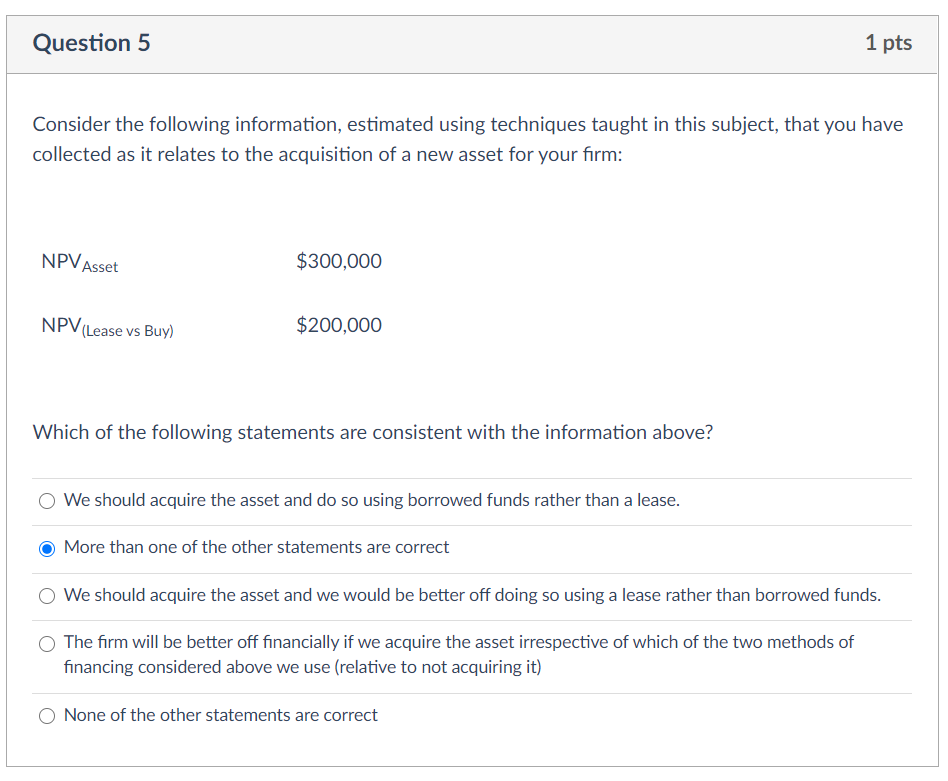The height and width of the screenshot is (781, 948).
Task: Select the 'firm will be better off financially' radio button
Action: click(x=47, y=644)
